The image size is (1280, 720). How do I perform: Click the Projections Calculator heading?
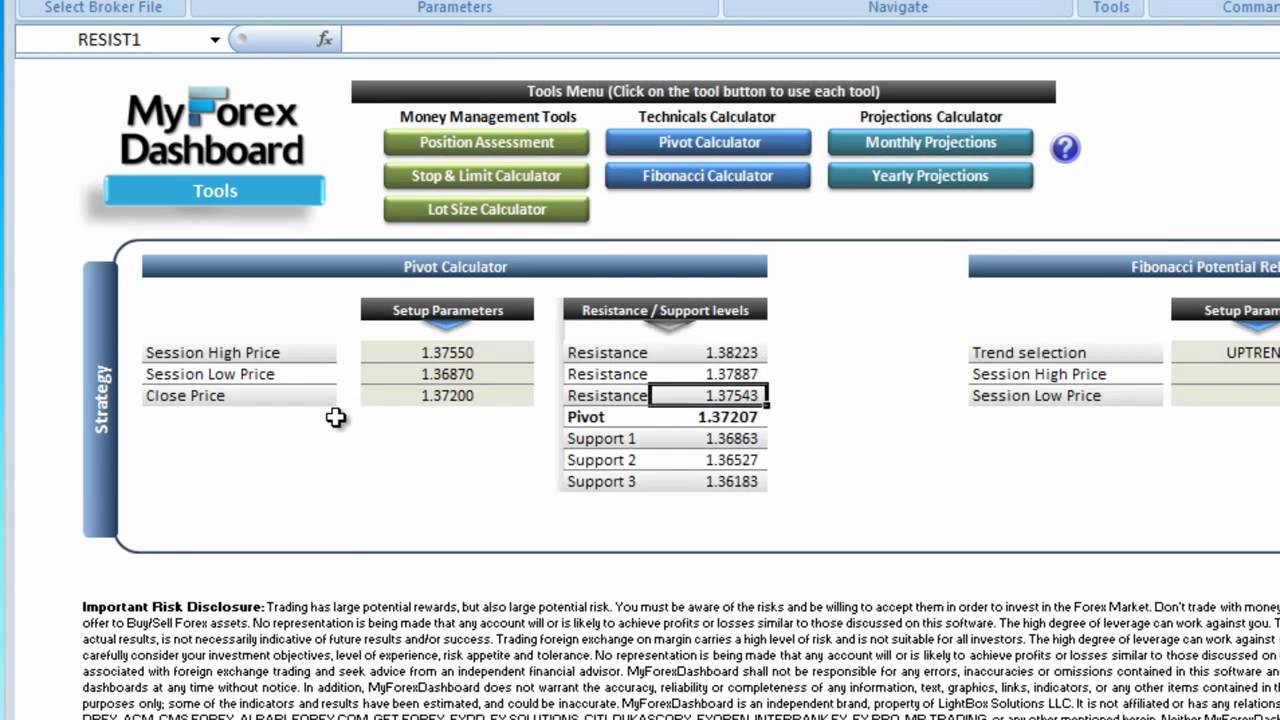[931, 117]
